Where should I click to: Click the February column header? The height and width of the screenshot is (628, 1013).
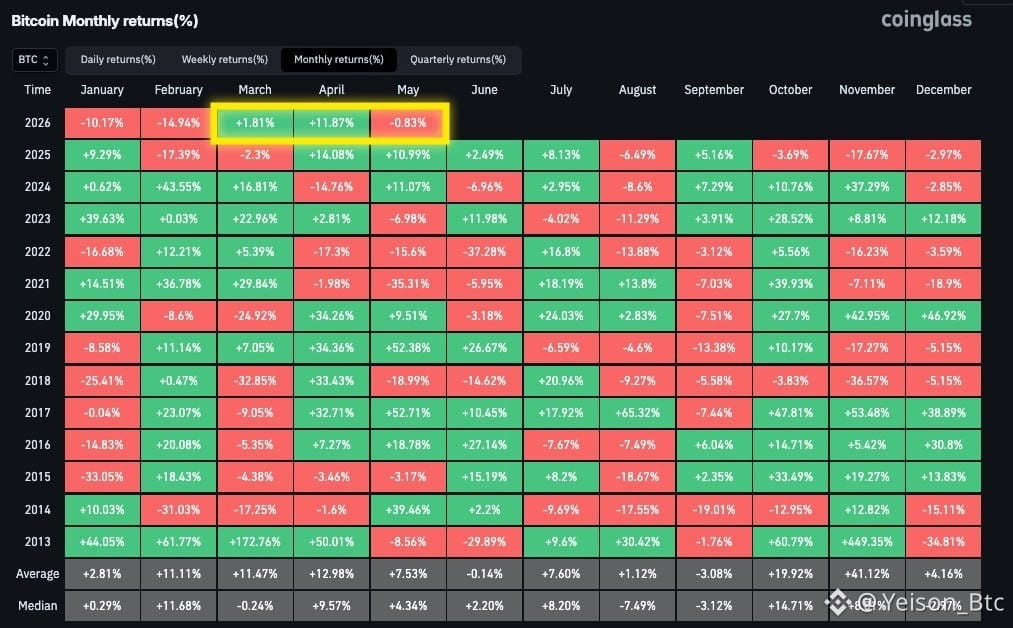178,90
